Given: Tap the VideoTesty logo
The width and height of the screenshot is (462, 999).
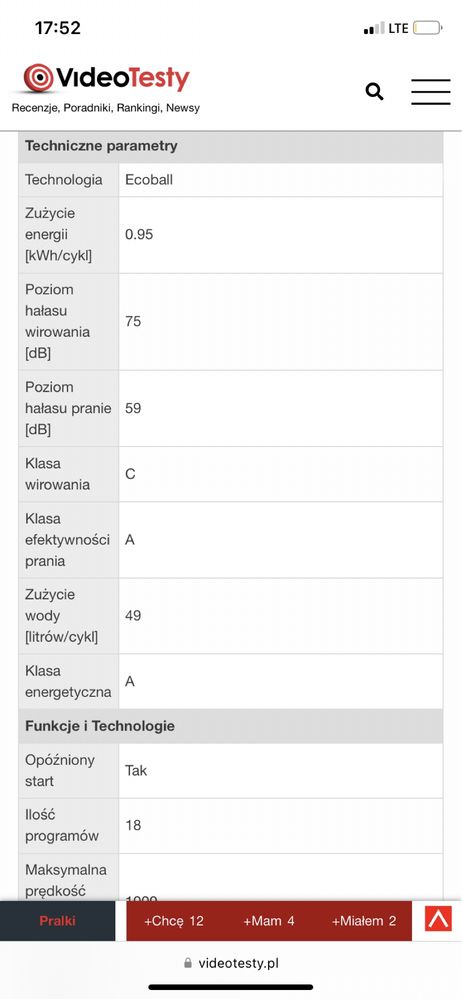Looking at the screenshot, I should (x=106, y=79).
